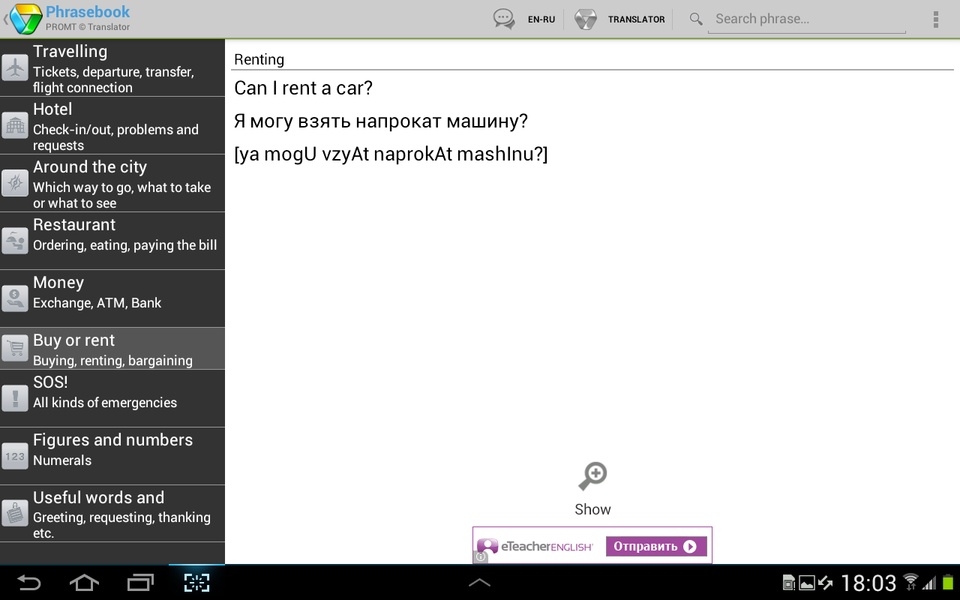Tap the transliteration '[ya mogU vzyAt naprokAt mashInu?]'
This screenshot has width=960, height=600.
[x=391, y=154]
